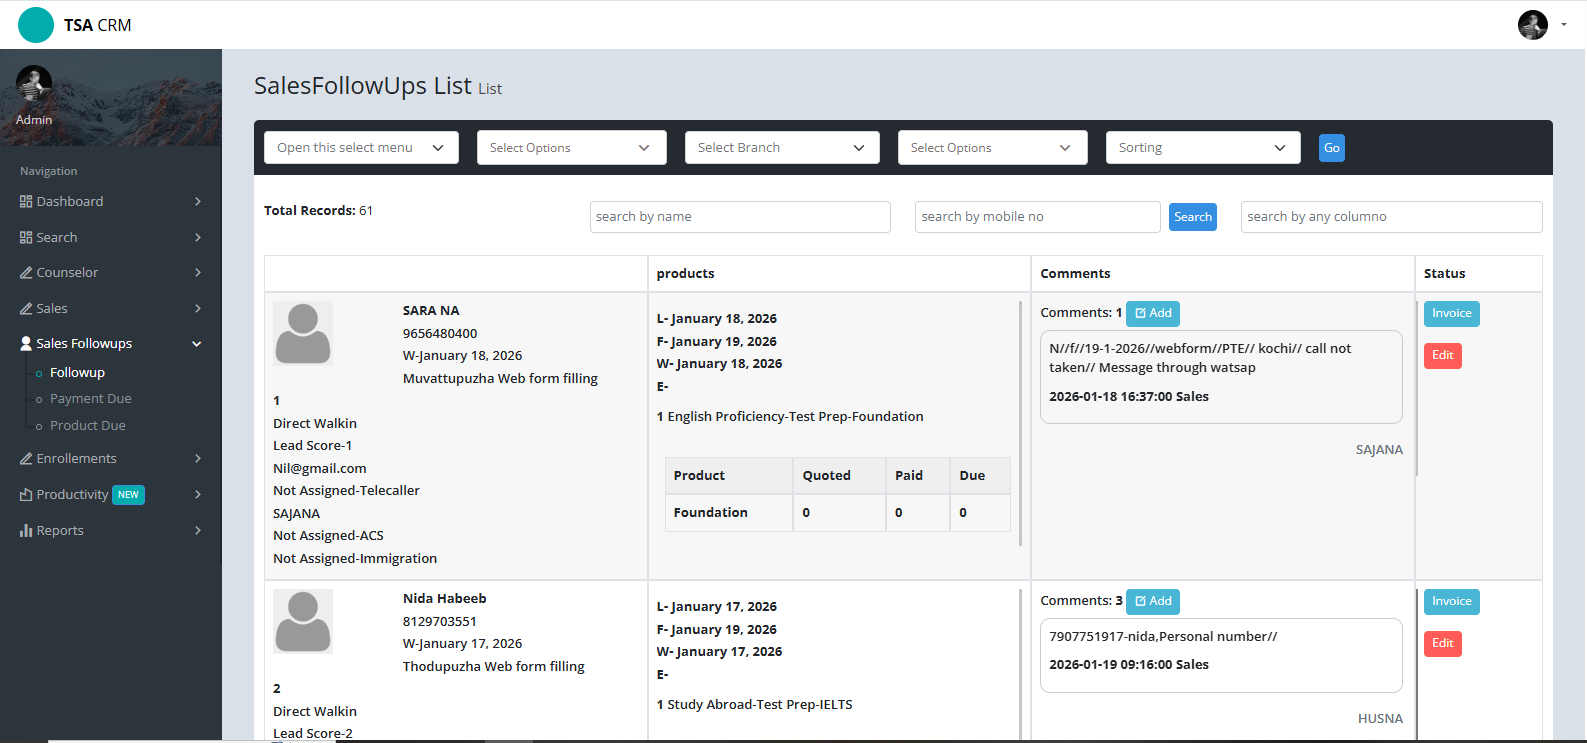
Task: Open the 'Open this select menu' dropdown
Action: [x=361, y=148]
